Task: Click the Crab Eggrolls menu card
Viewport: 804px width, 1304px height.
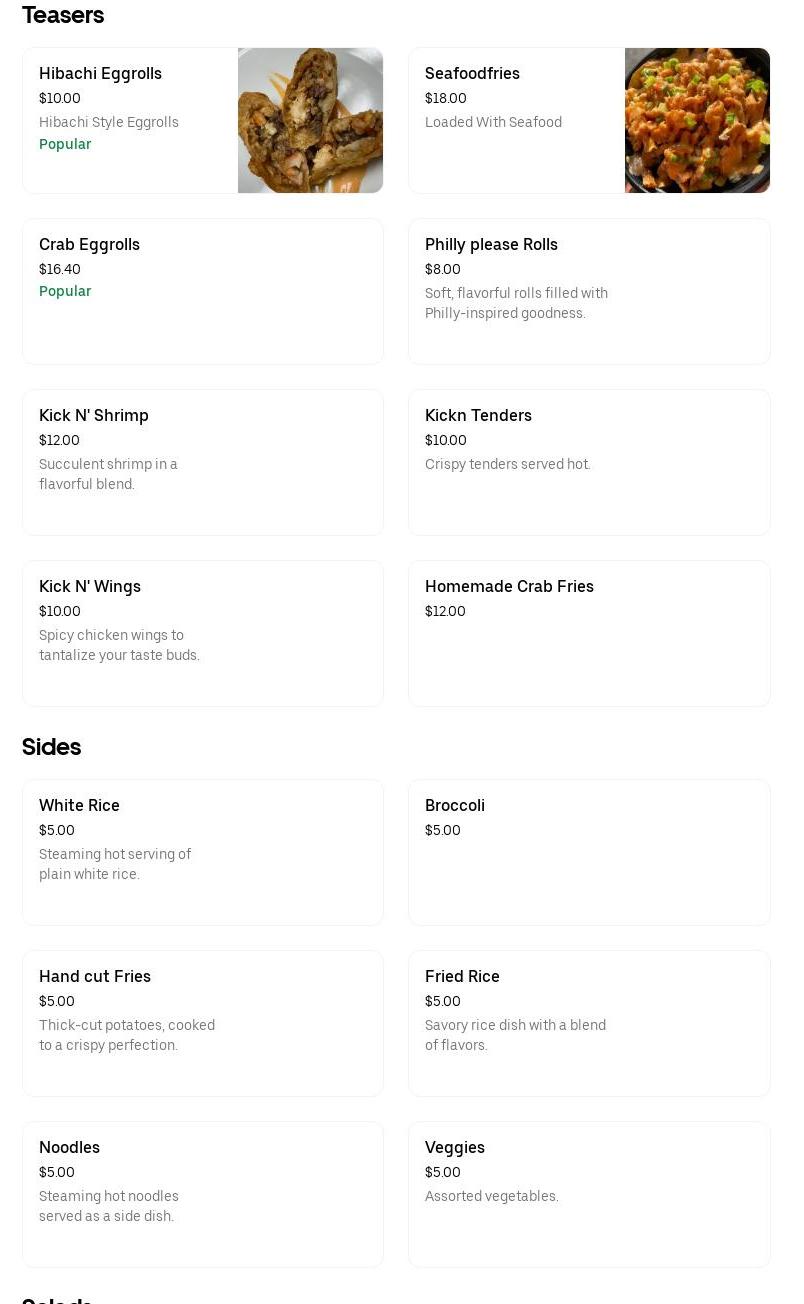Action: point(203,291)
